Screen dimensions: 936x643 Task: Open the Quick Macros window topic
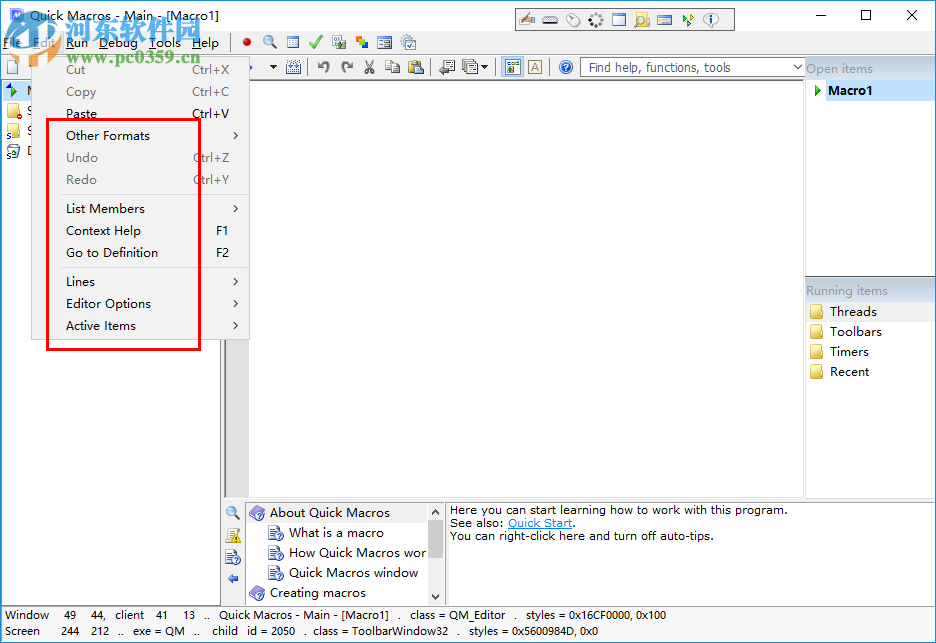353,573
